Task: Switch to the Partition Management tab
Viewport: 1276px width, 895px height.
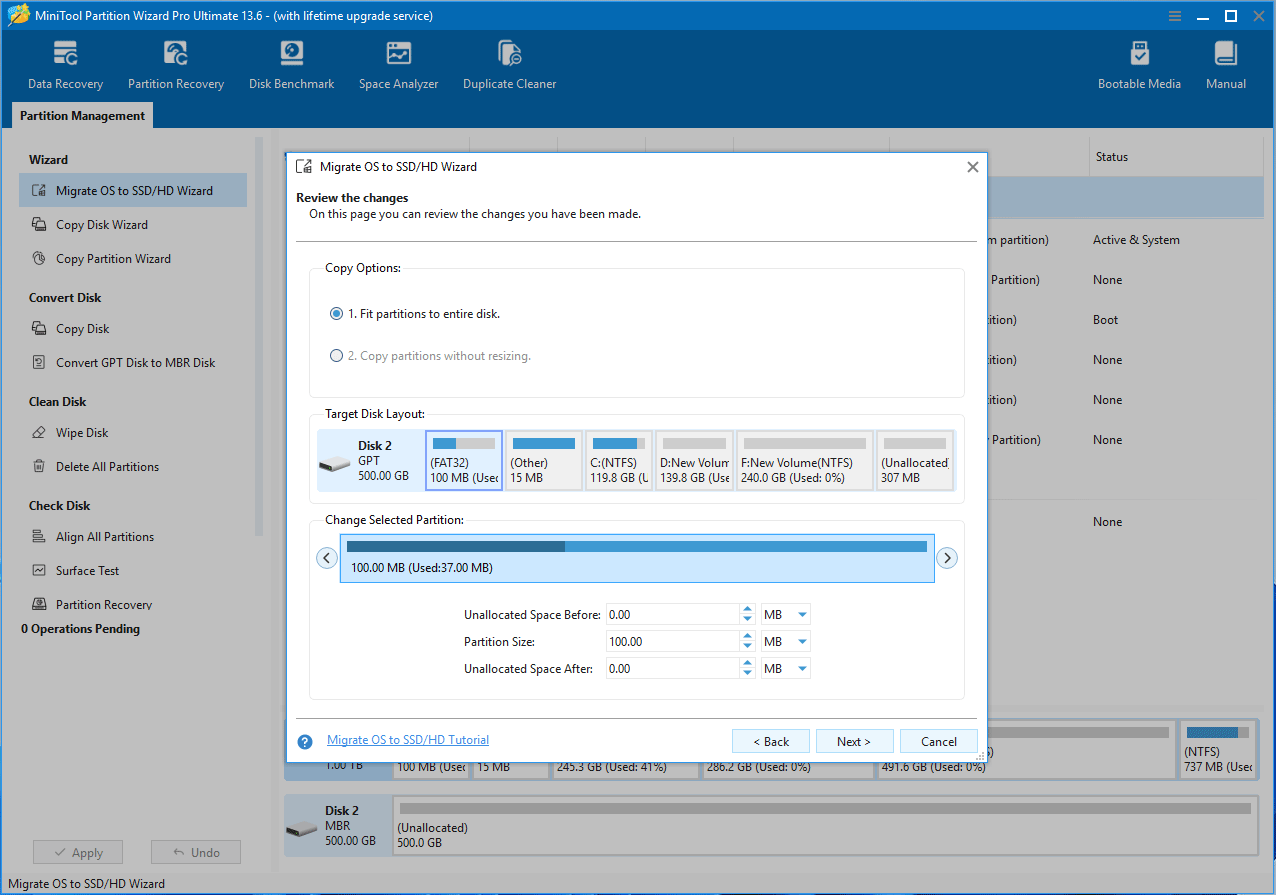Action: pyautogui.click(x=83, y=116)
